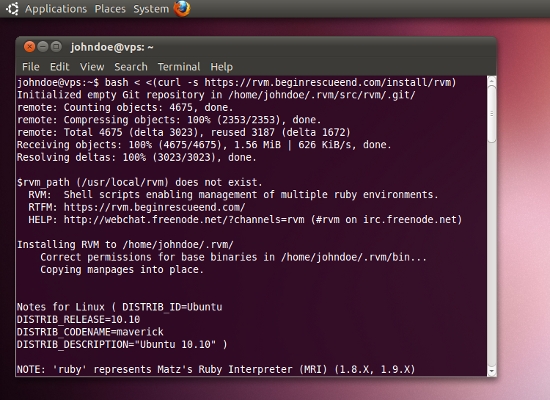This screenshot has width=550, height=400.
Task: Click the Ubuntu logo icon
Action: (12, 8)
